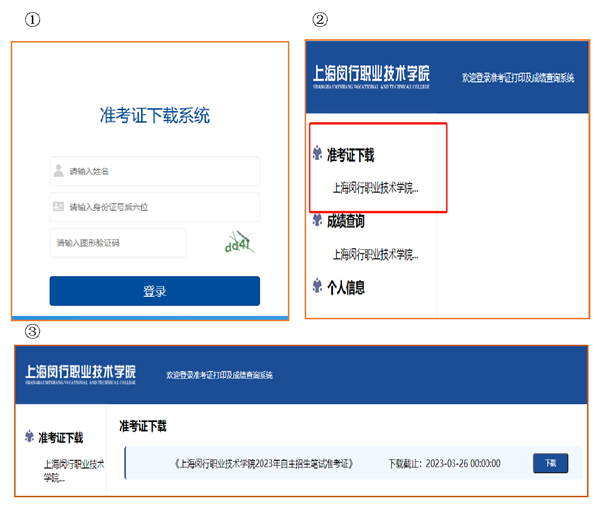Click the icon beside 准考证下载 in panel ③ sidebar
The image size is (601, 512).
(30, 437)
